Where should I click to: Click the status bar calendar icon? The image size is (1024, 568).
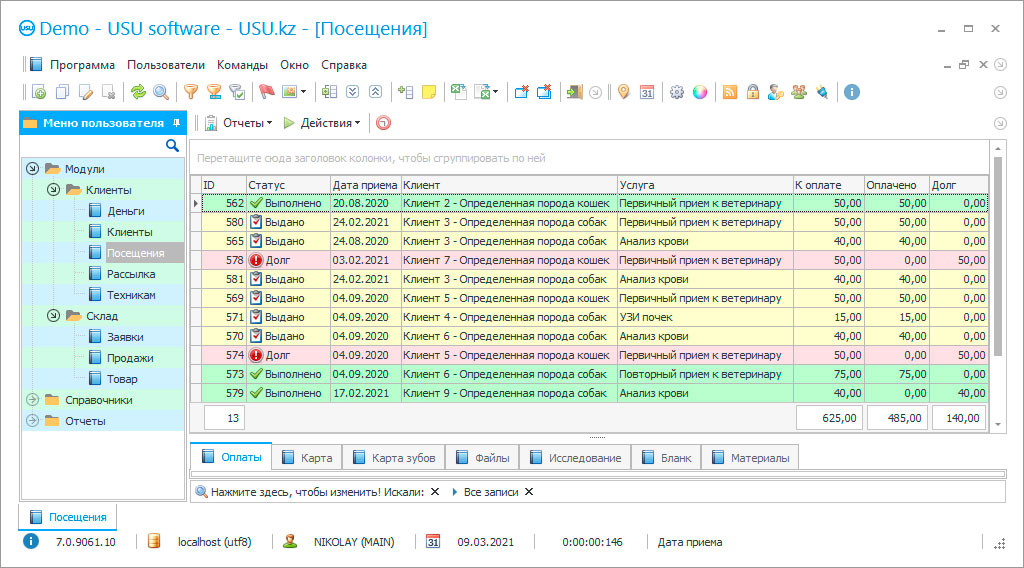click(432, 541)
